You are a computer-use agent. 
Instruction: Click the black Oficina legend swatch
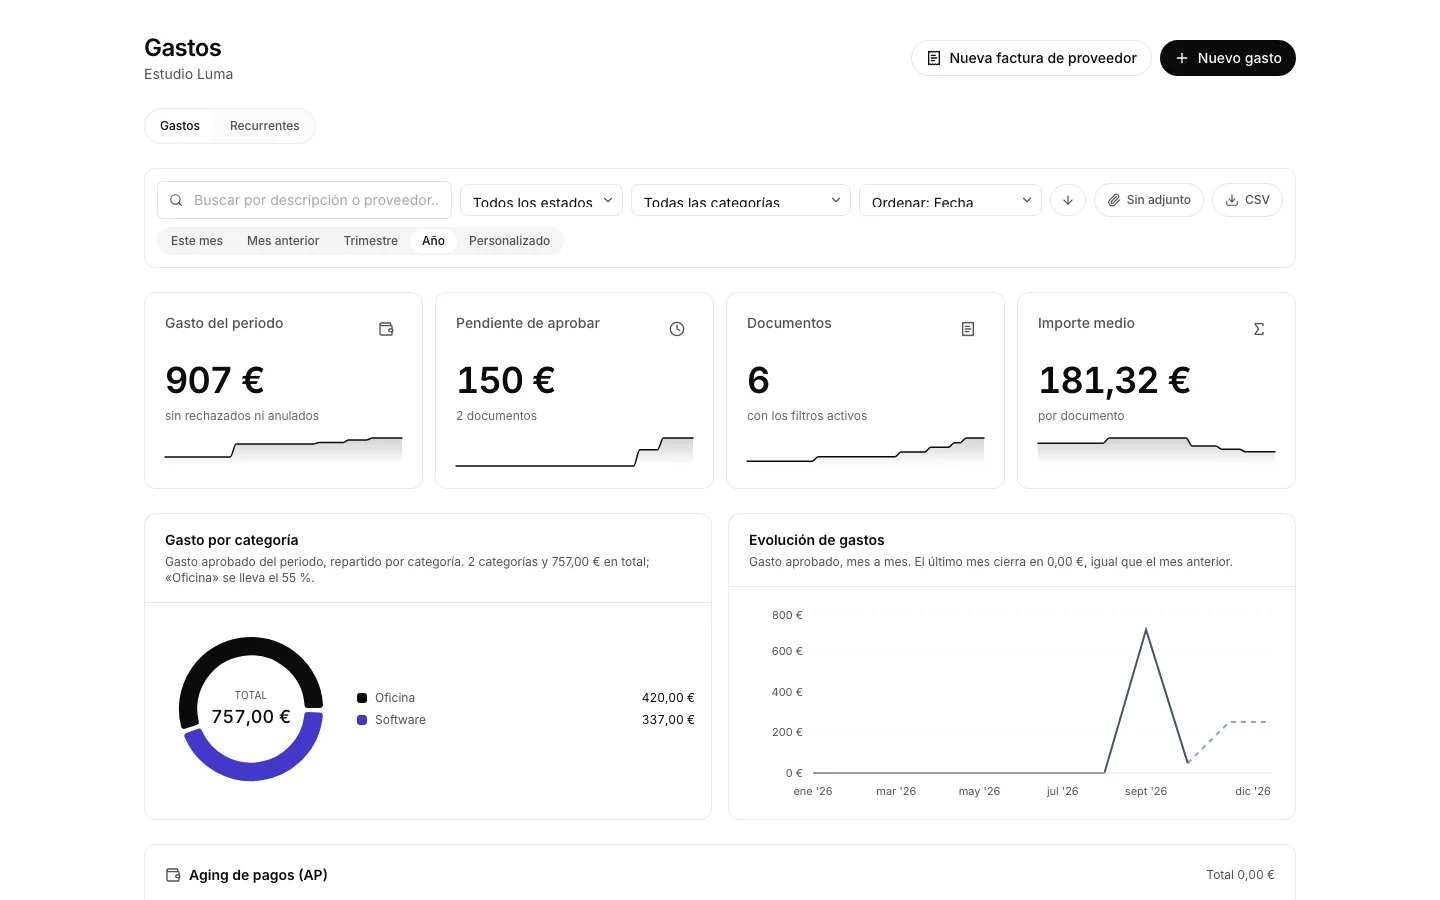[x=362, y=698]
